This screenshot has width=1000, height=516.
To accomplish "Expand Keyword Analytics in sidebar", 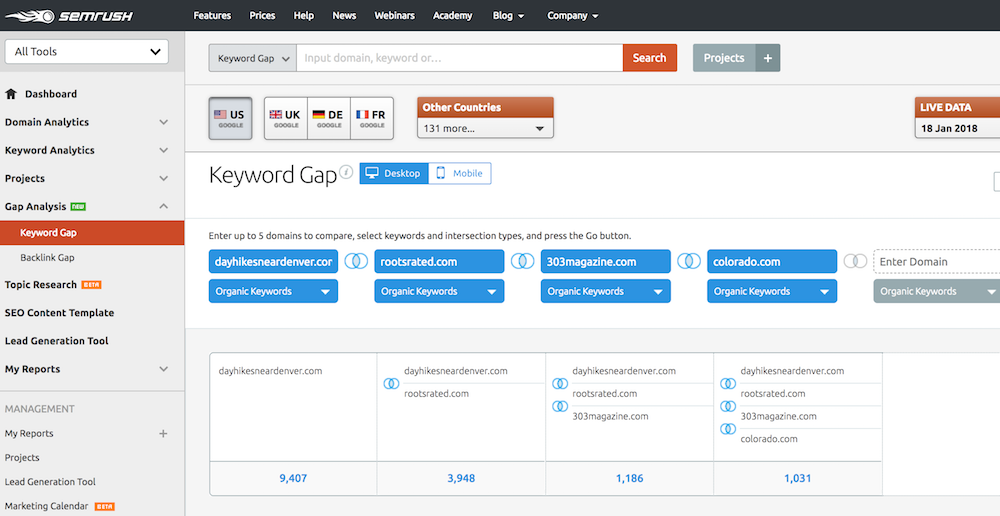I will pyautogui.click(x=164, y=151).
